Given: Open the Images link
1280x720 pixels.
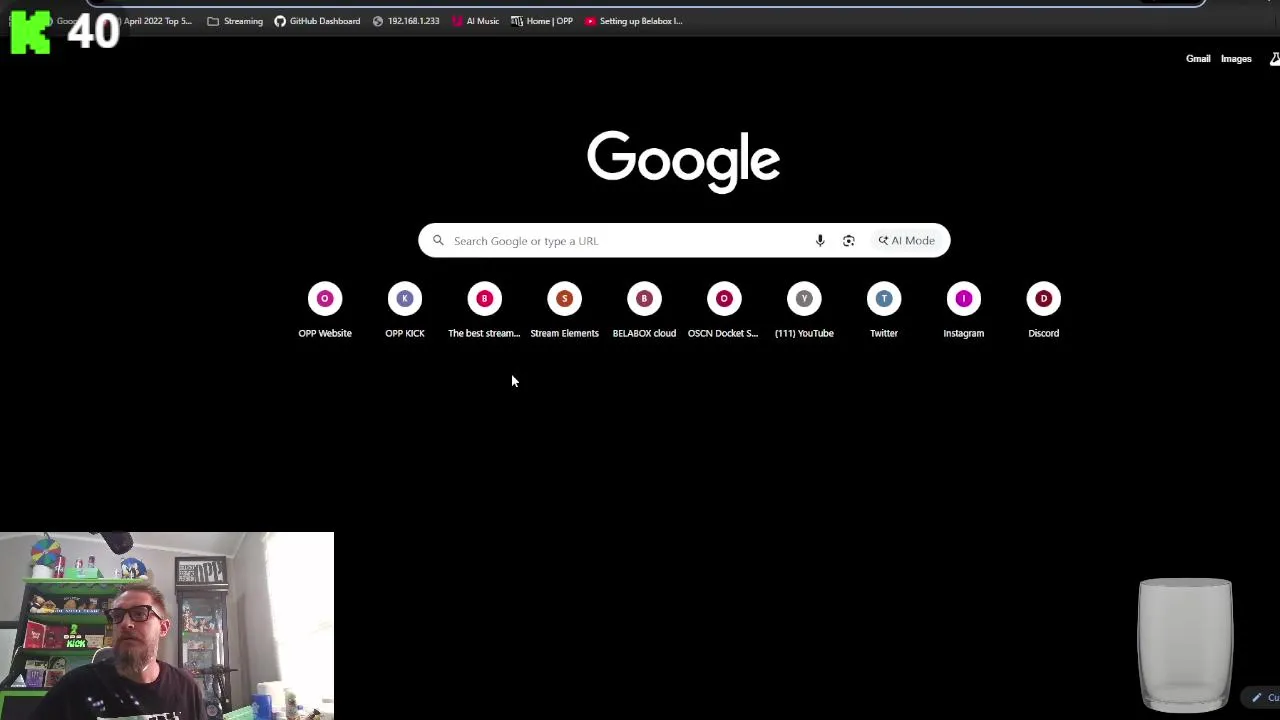Looking at the screenshot, I should (x=1236, y=59).
